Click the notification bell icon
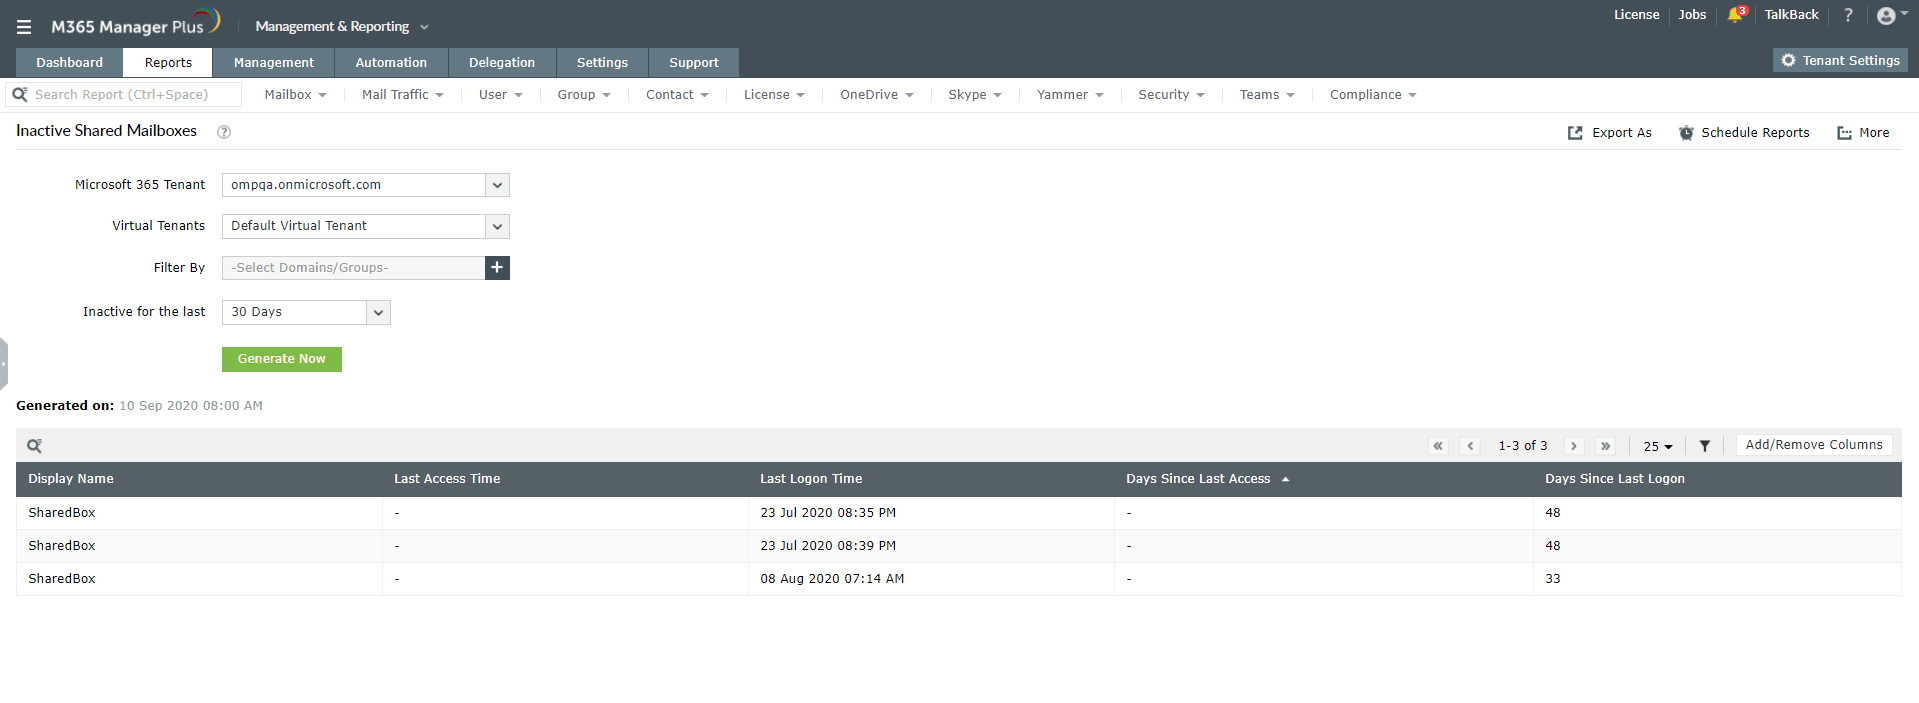Image resolution: width=1919 pixels, height=703 pixels. 1736,15
